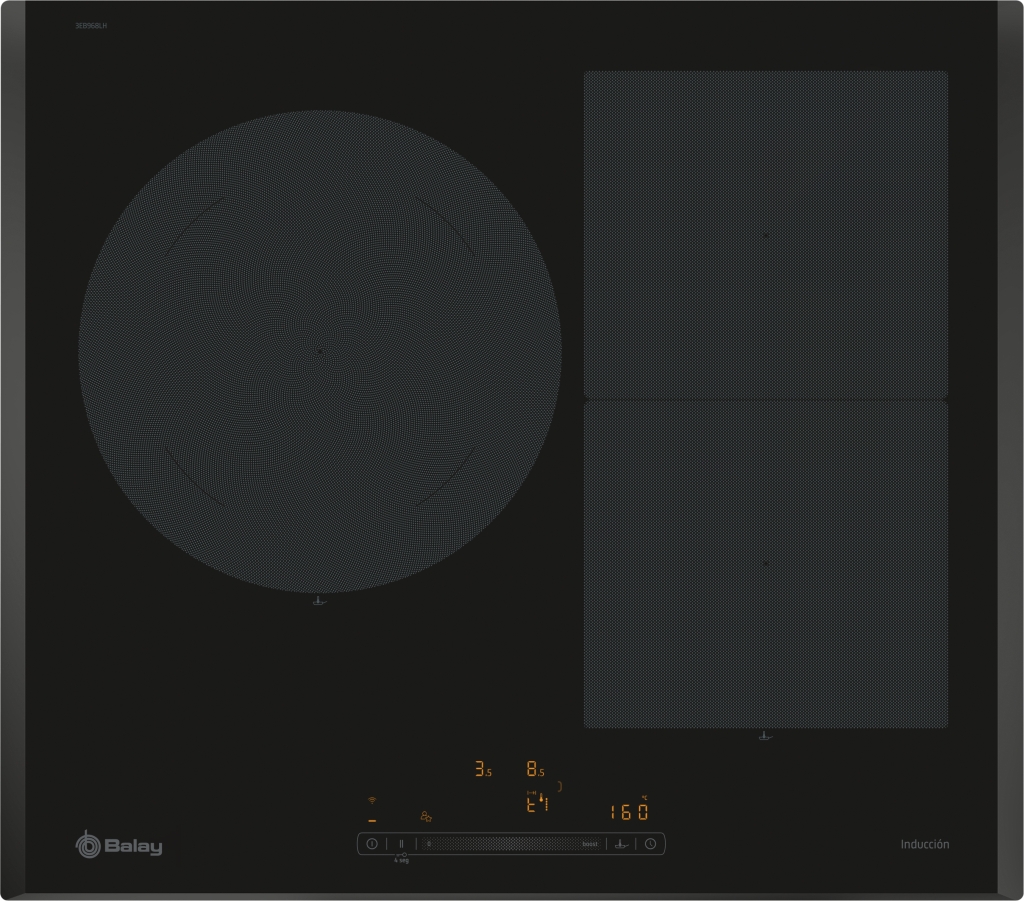1024x901 pixels.
Task: Click the Balay brand logo
Action: tap(119, 845)
